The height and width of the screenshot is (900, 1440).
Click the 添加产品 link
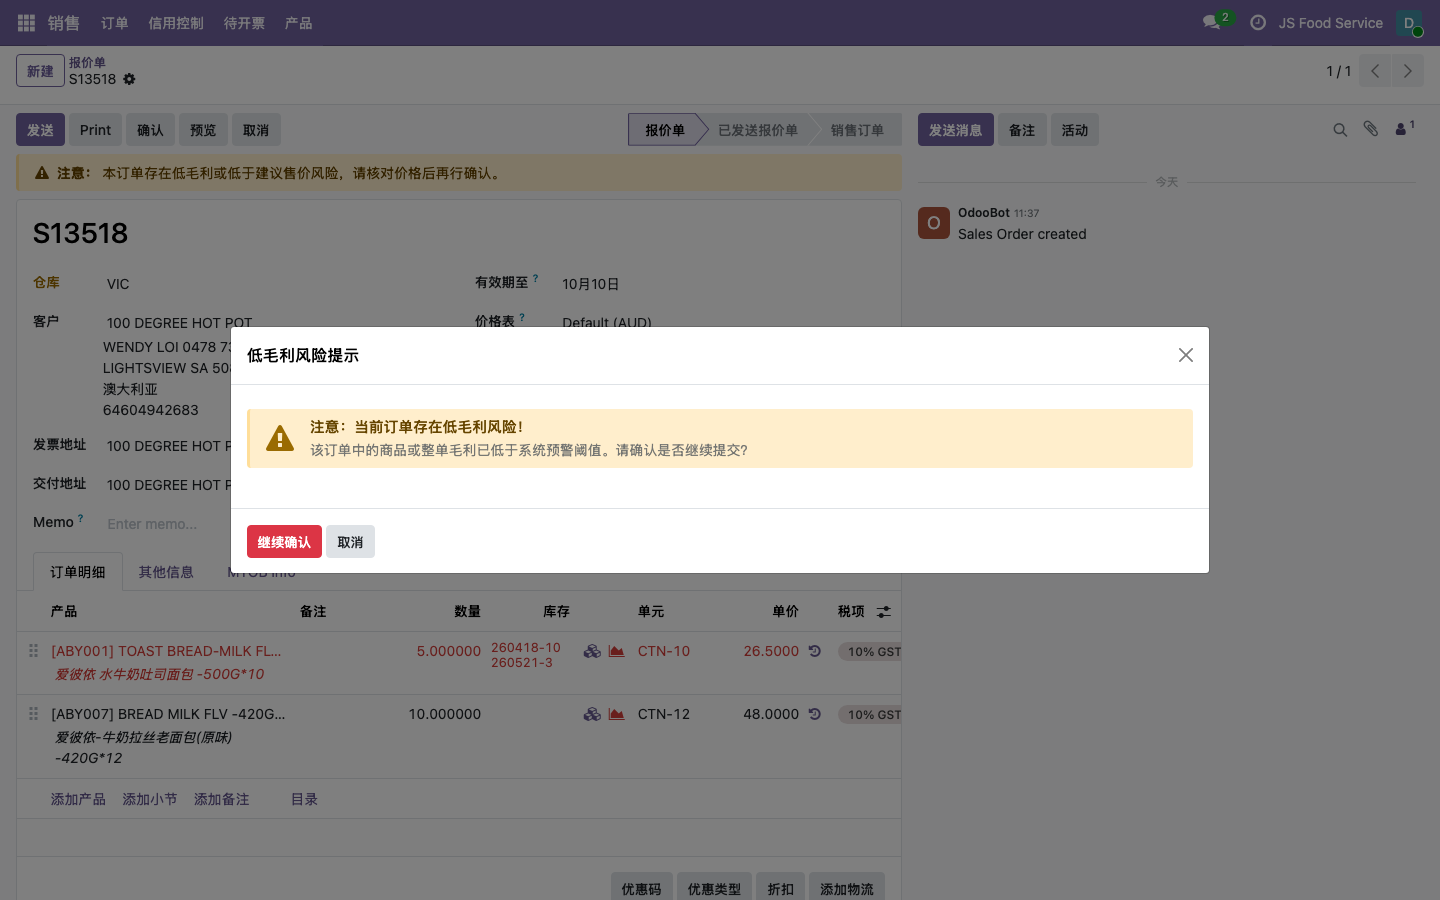coord(78,799)
